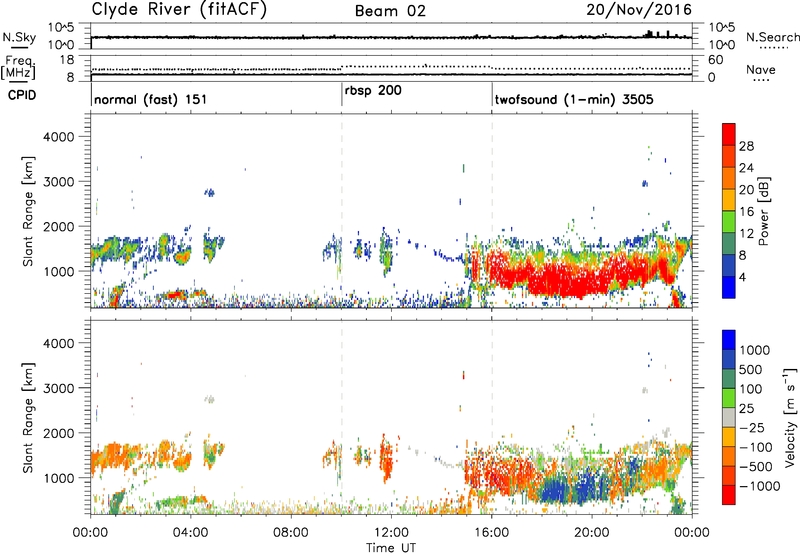Click the blue bottom segment of power colorbar
Viewport: 800px width, 554px height.
tap(729, 287)
